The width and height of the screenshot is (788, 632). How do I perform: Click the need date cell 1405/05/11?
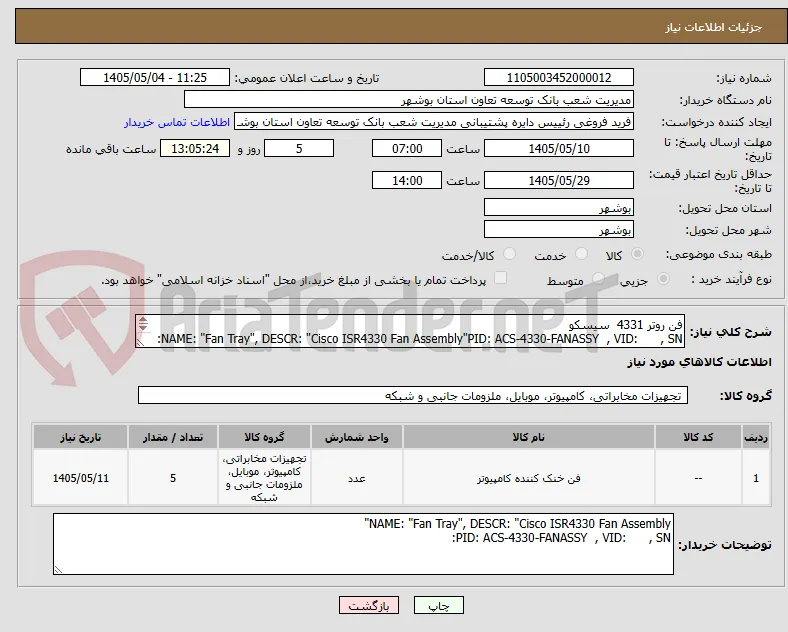pos(80,478)
